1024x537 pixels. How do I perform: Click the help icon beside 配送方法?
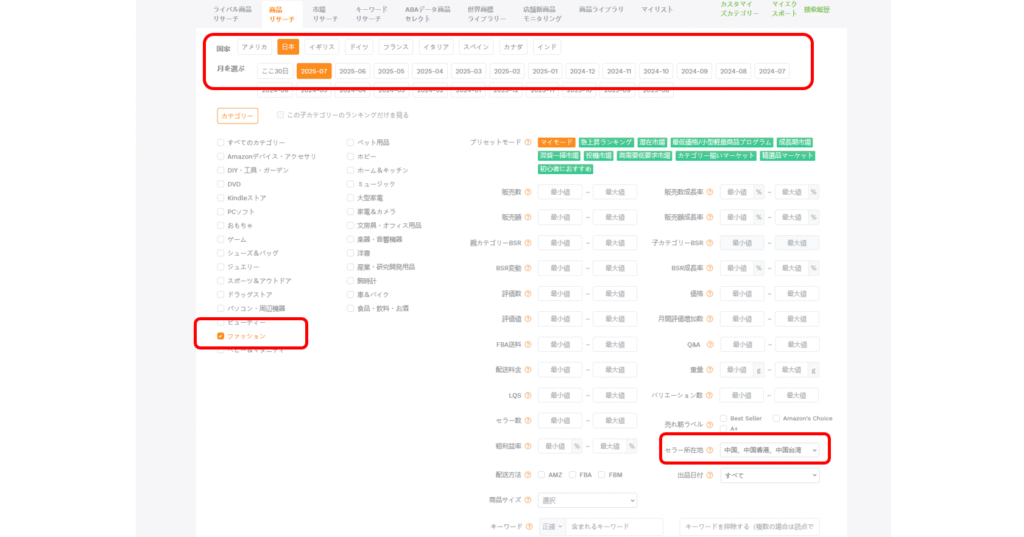click(529, 475)
